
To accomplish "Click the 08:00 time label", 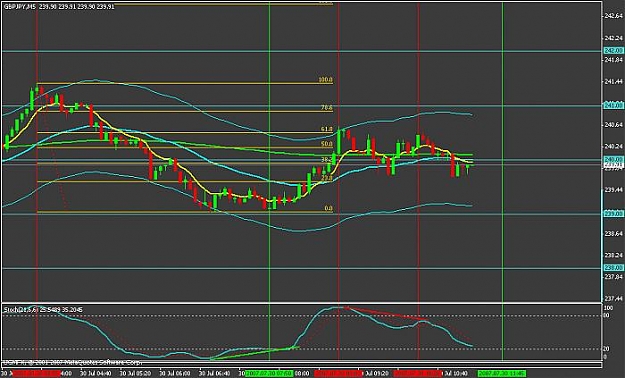I will tap(302, 374).
